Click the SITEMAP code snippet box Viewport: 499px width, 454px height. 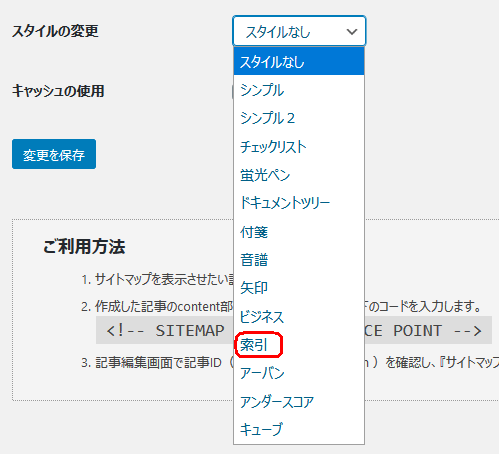pyautogui.click(x=294, y=330)
